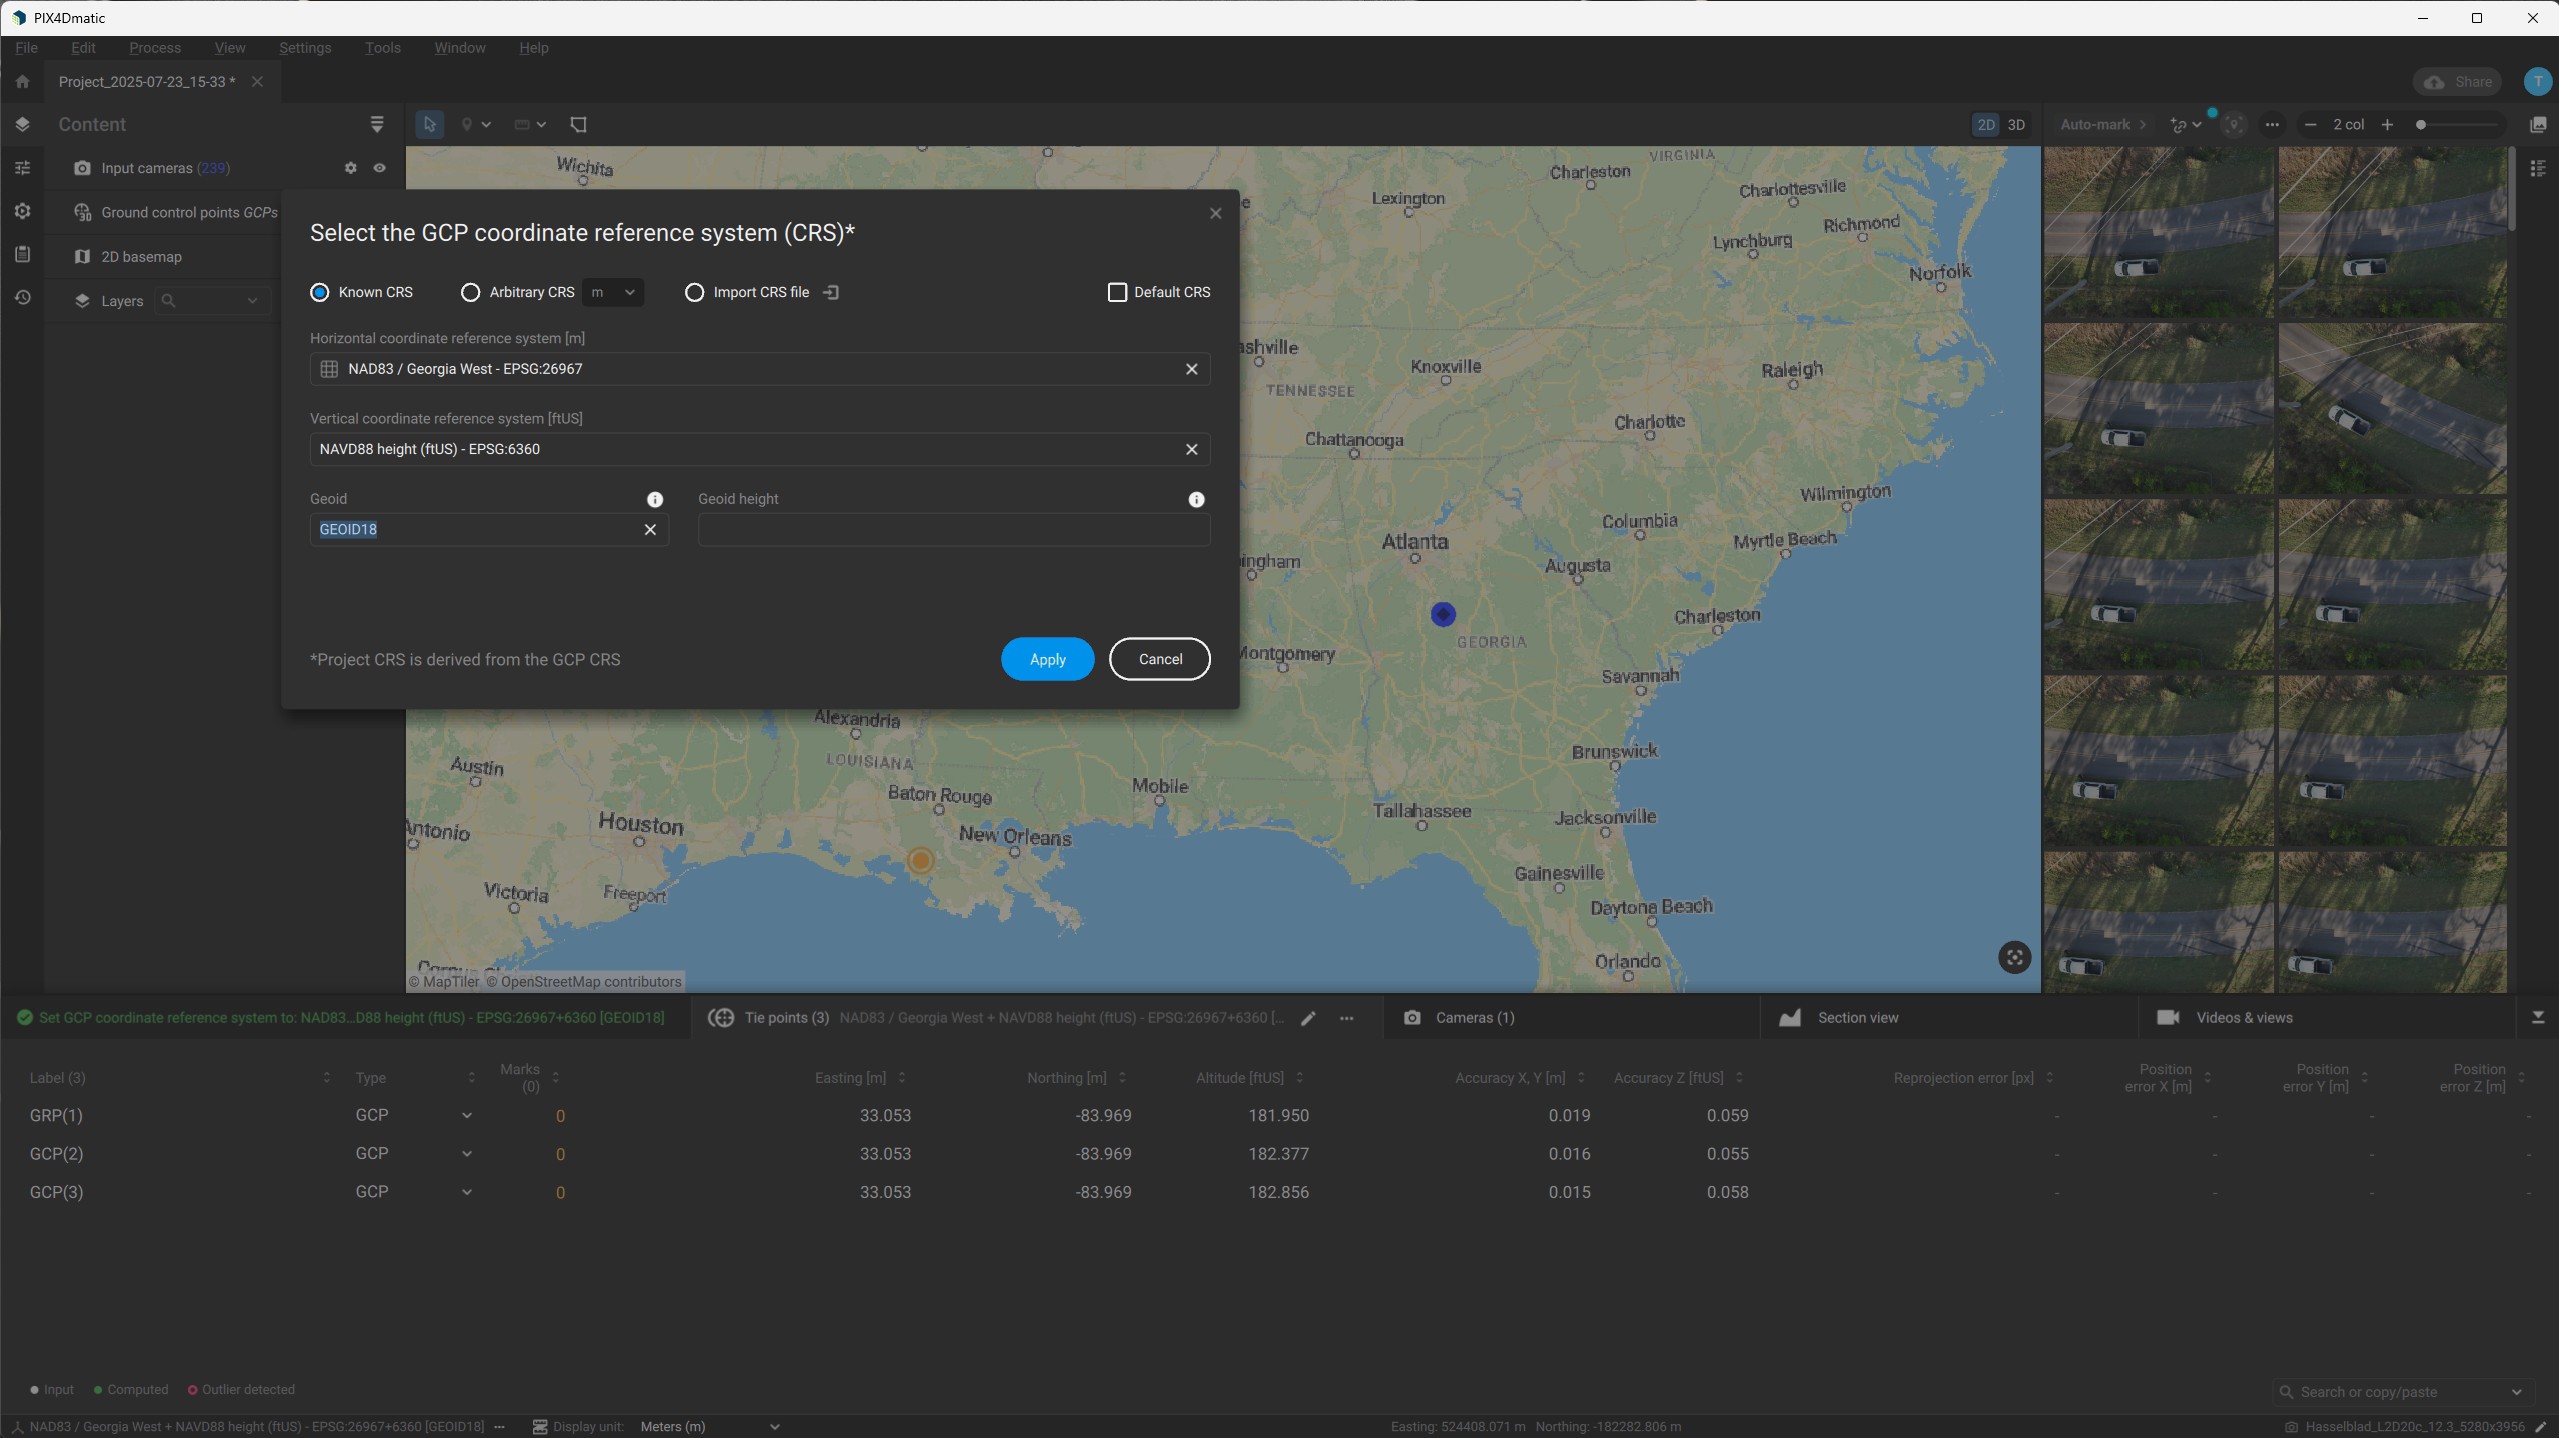Enable the Default CRS checkbox
This screenshot has height=1438, width=2559.
click(1117, 292)
